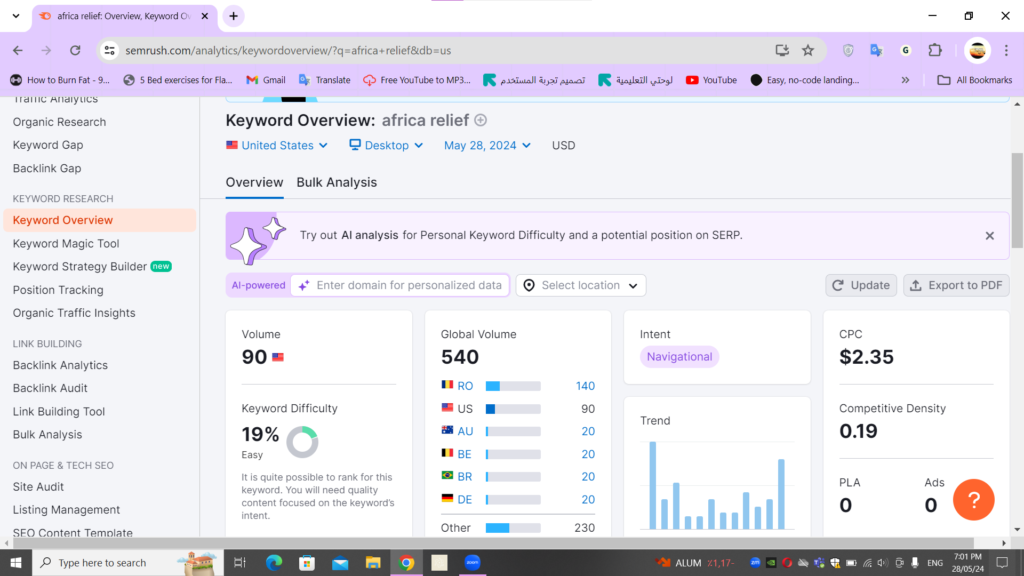1024x576 pixels.
Task: Click the refresh icon on the Update button
Action: point(838,284)
